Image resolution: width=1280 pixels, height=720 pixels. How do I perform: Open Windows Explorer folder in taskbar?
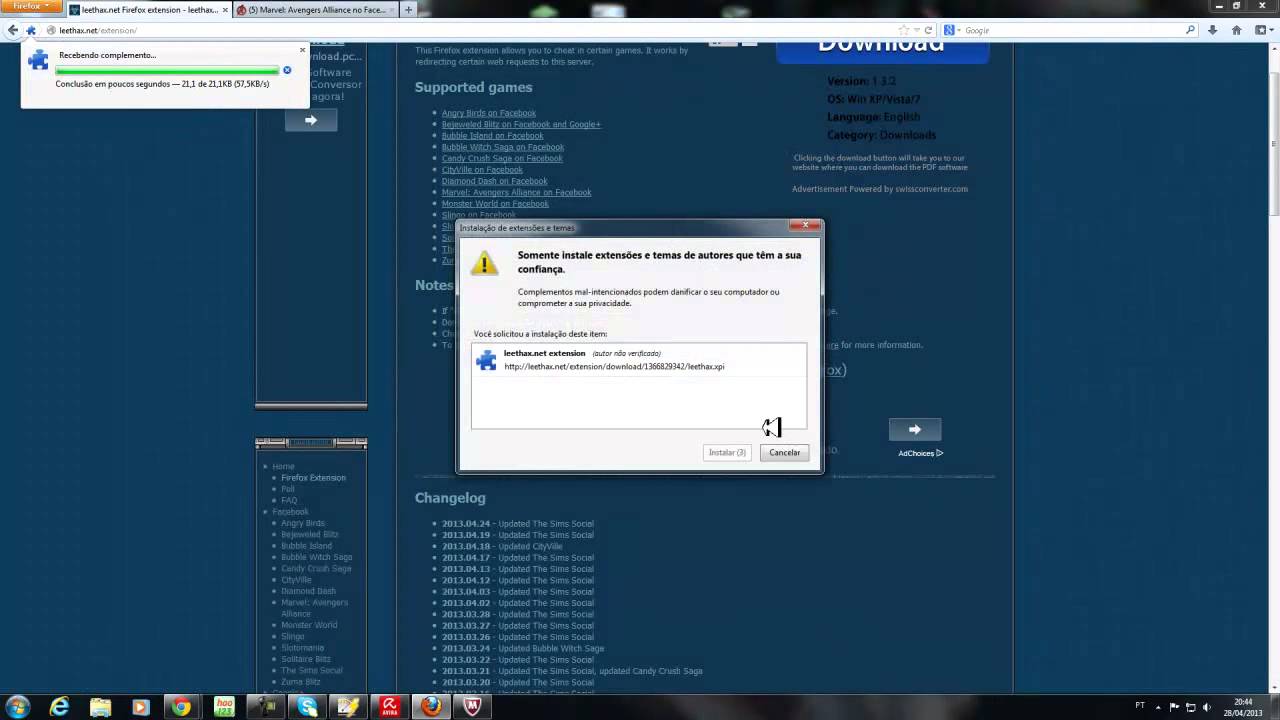100,706
